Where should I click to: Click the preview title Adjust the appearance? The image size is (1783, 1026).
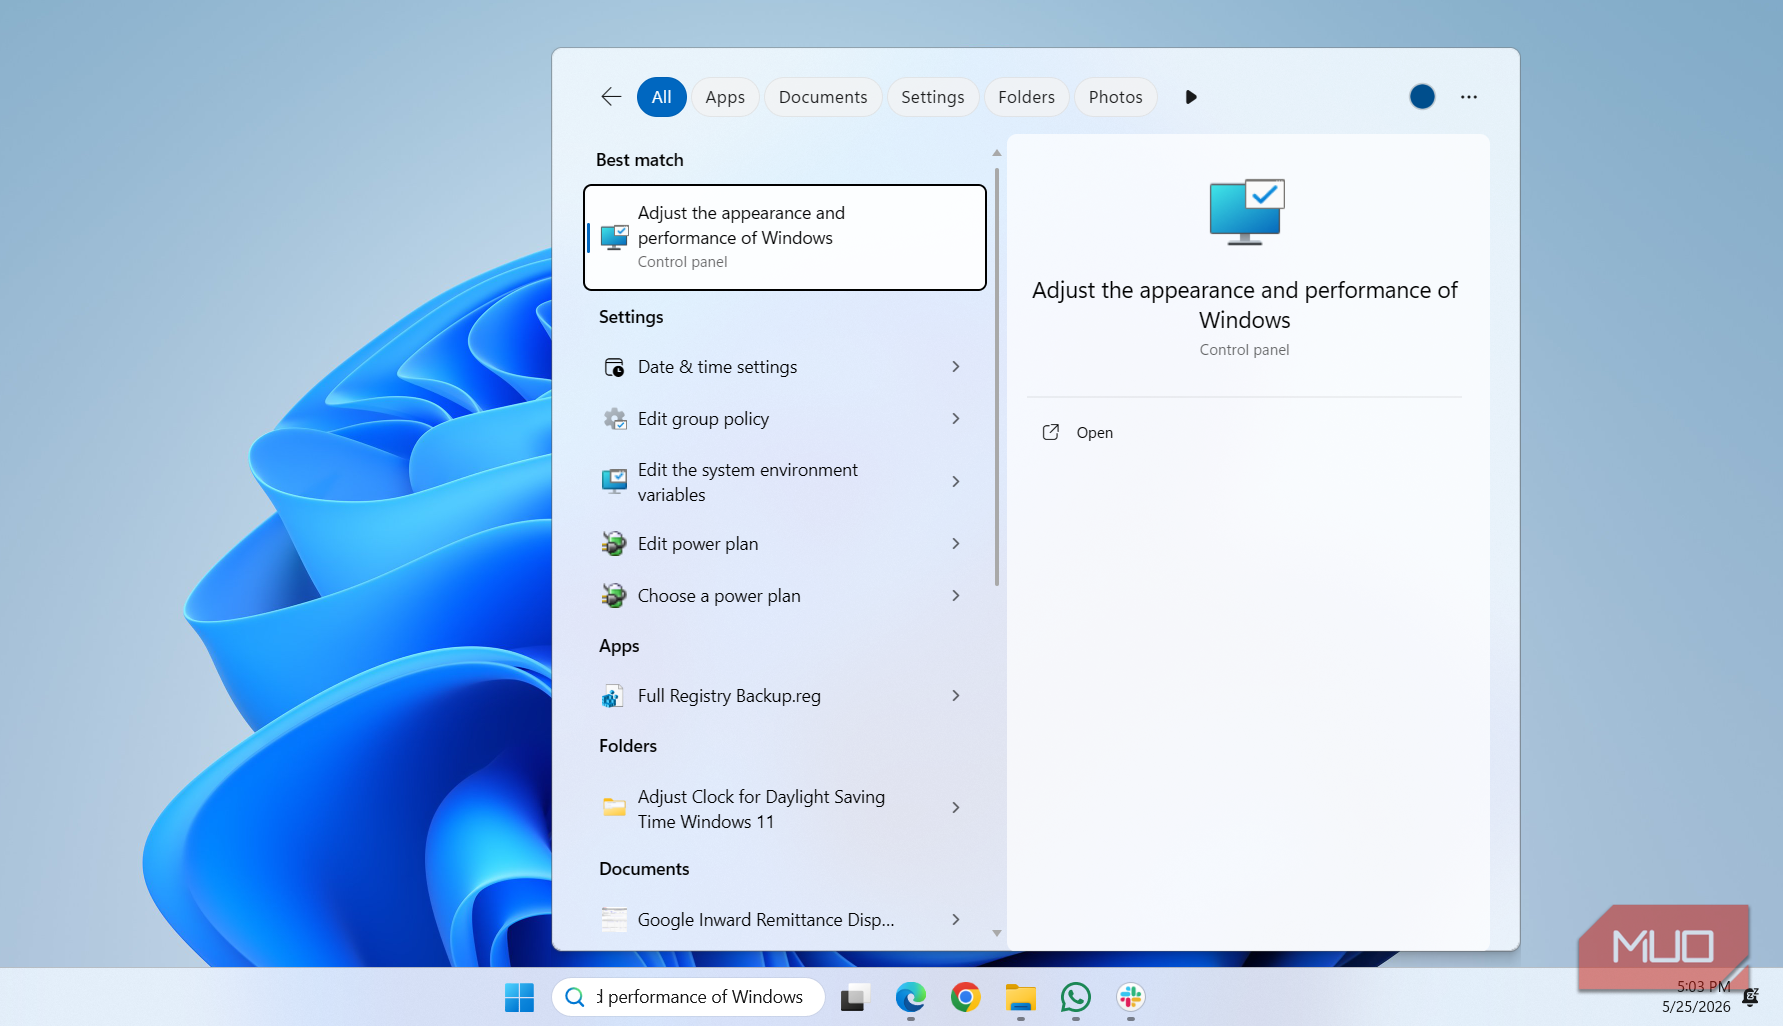(1244, 305)
